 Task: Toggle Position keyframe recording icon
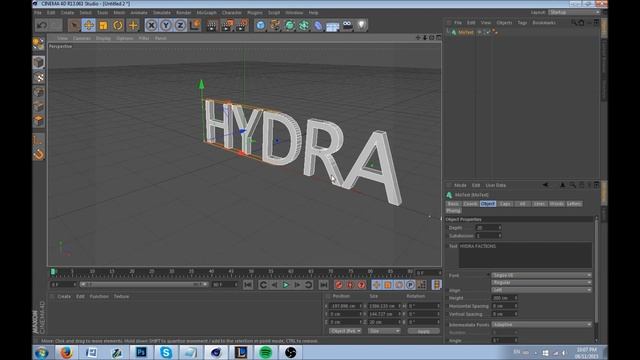[376, 284]
